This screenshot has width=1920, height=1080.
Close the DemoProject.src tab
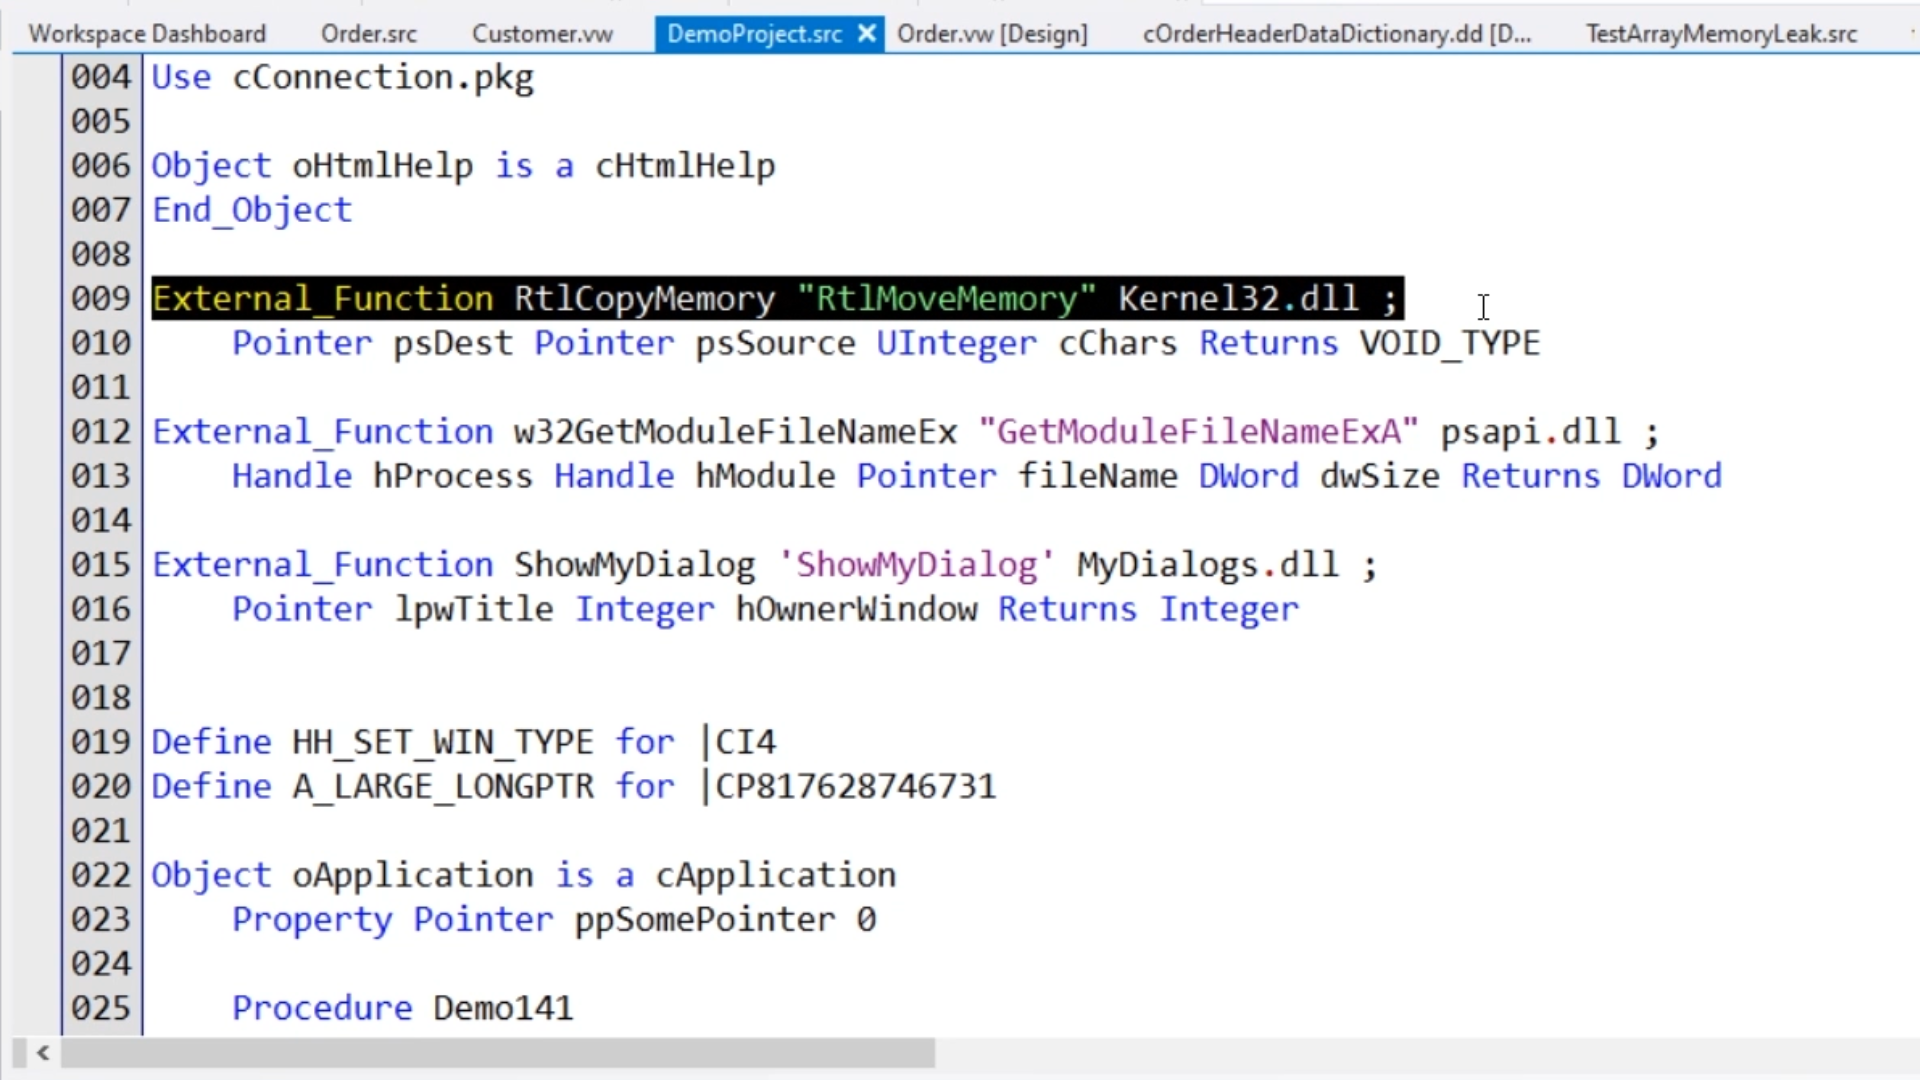point(867,34)
